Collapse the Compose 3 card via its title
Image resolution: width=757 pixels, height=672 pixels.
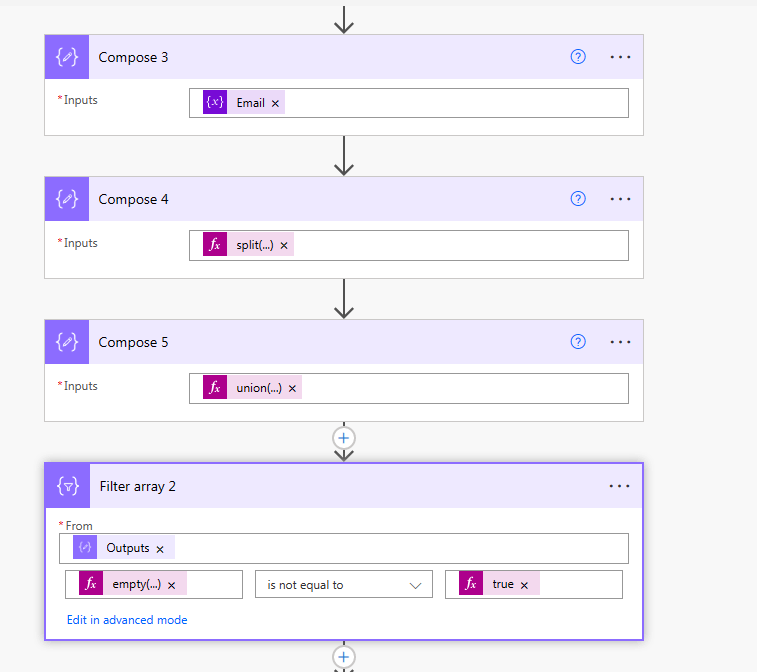click(x=133, y=57)
